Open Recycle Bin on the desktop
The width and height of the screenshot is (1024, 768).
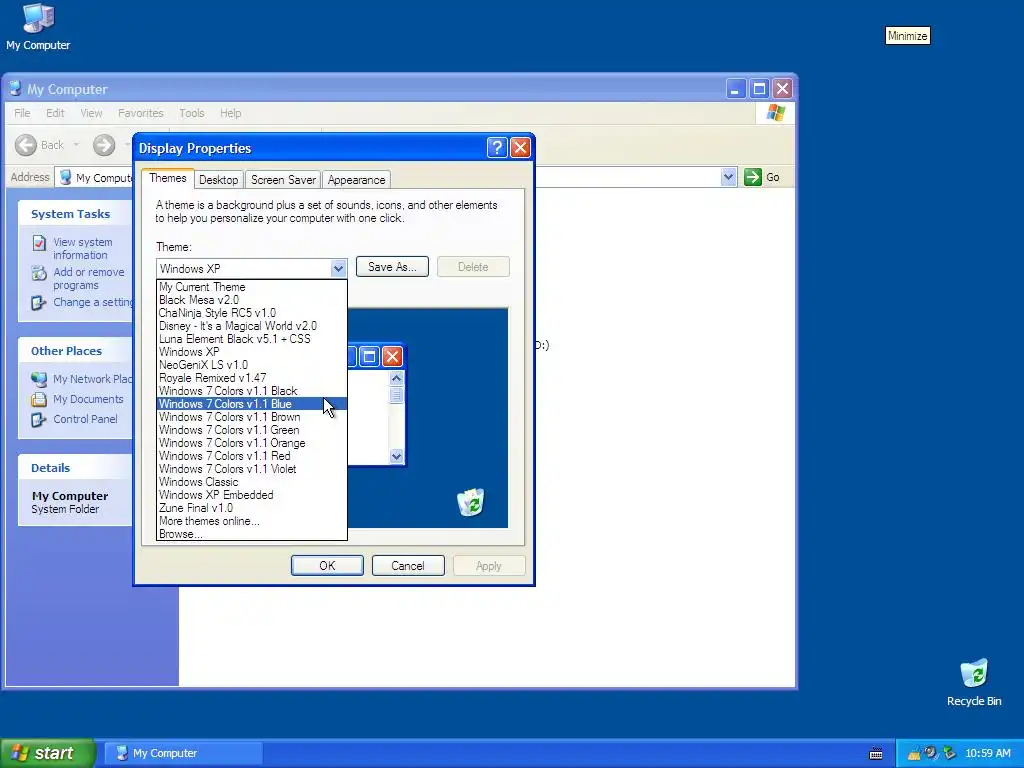[974, 682]
